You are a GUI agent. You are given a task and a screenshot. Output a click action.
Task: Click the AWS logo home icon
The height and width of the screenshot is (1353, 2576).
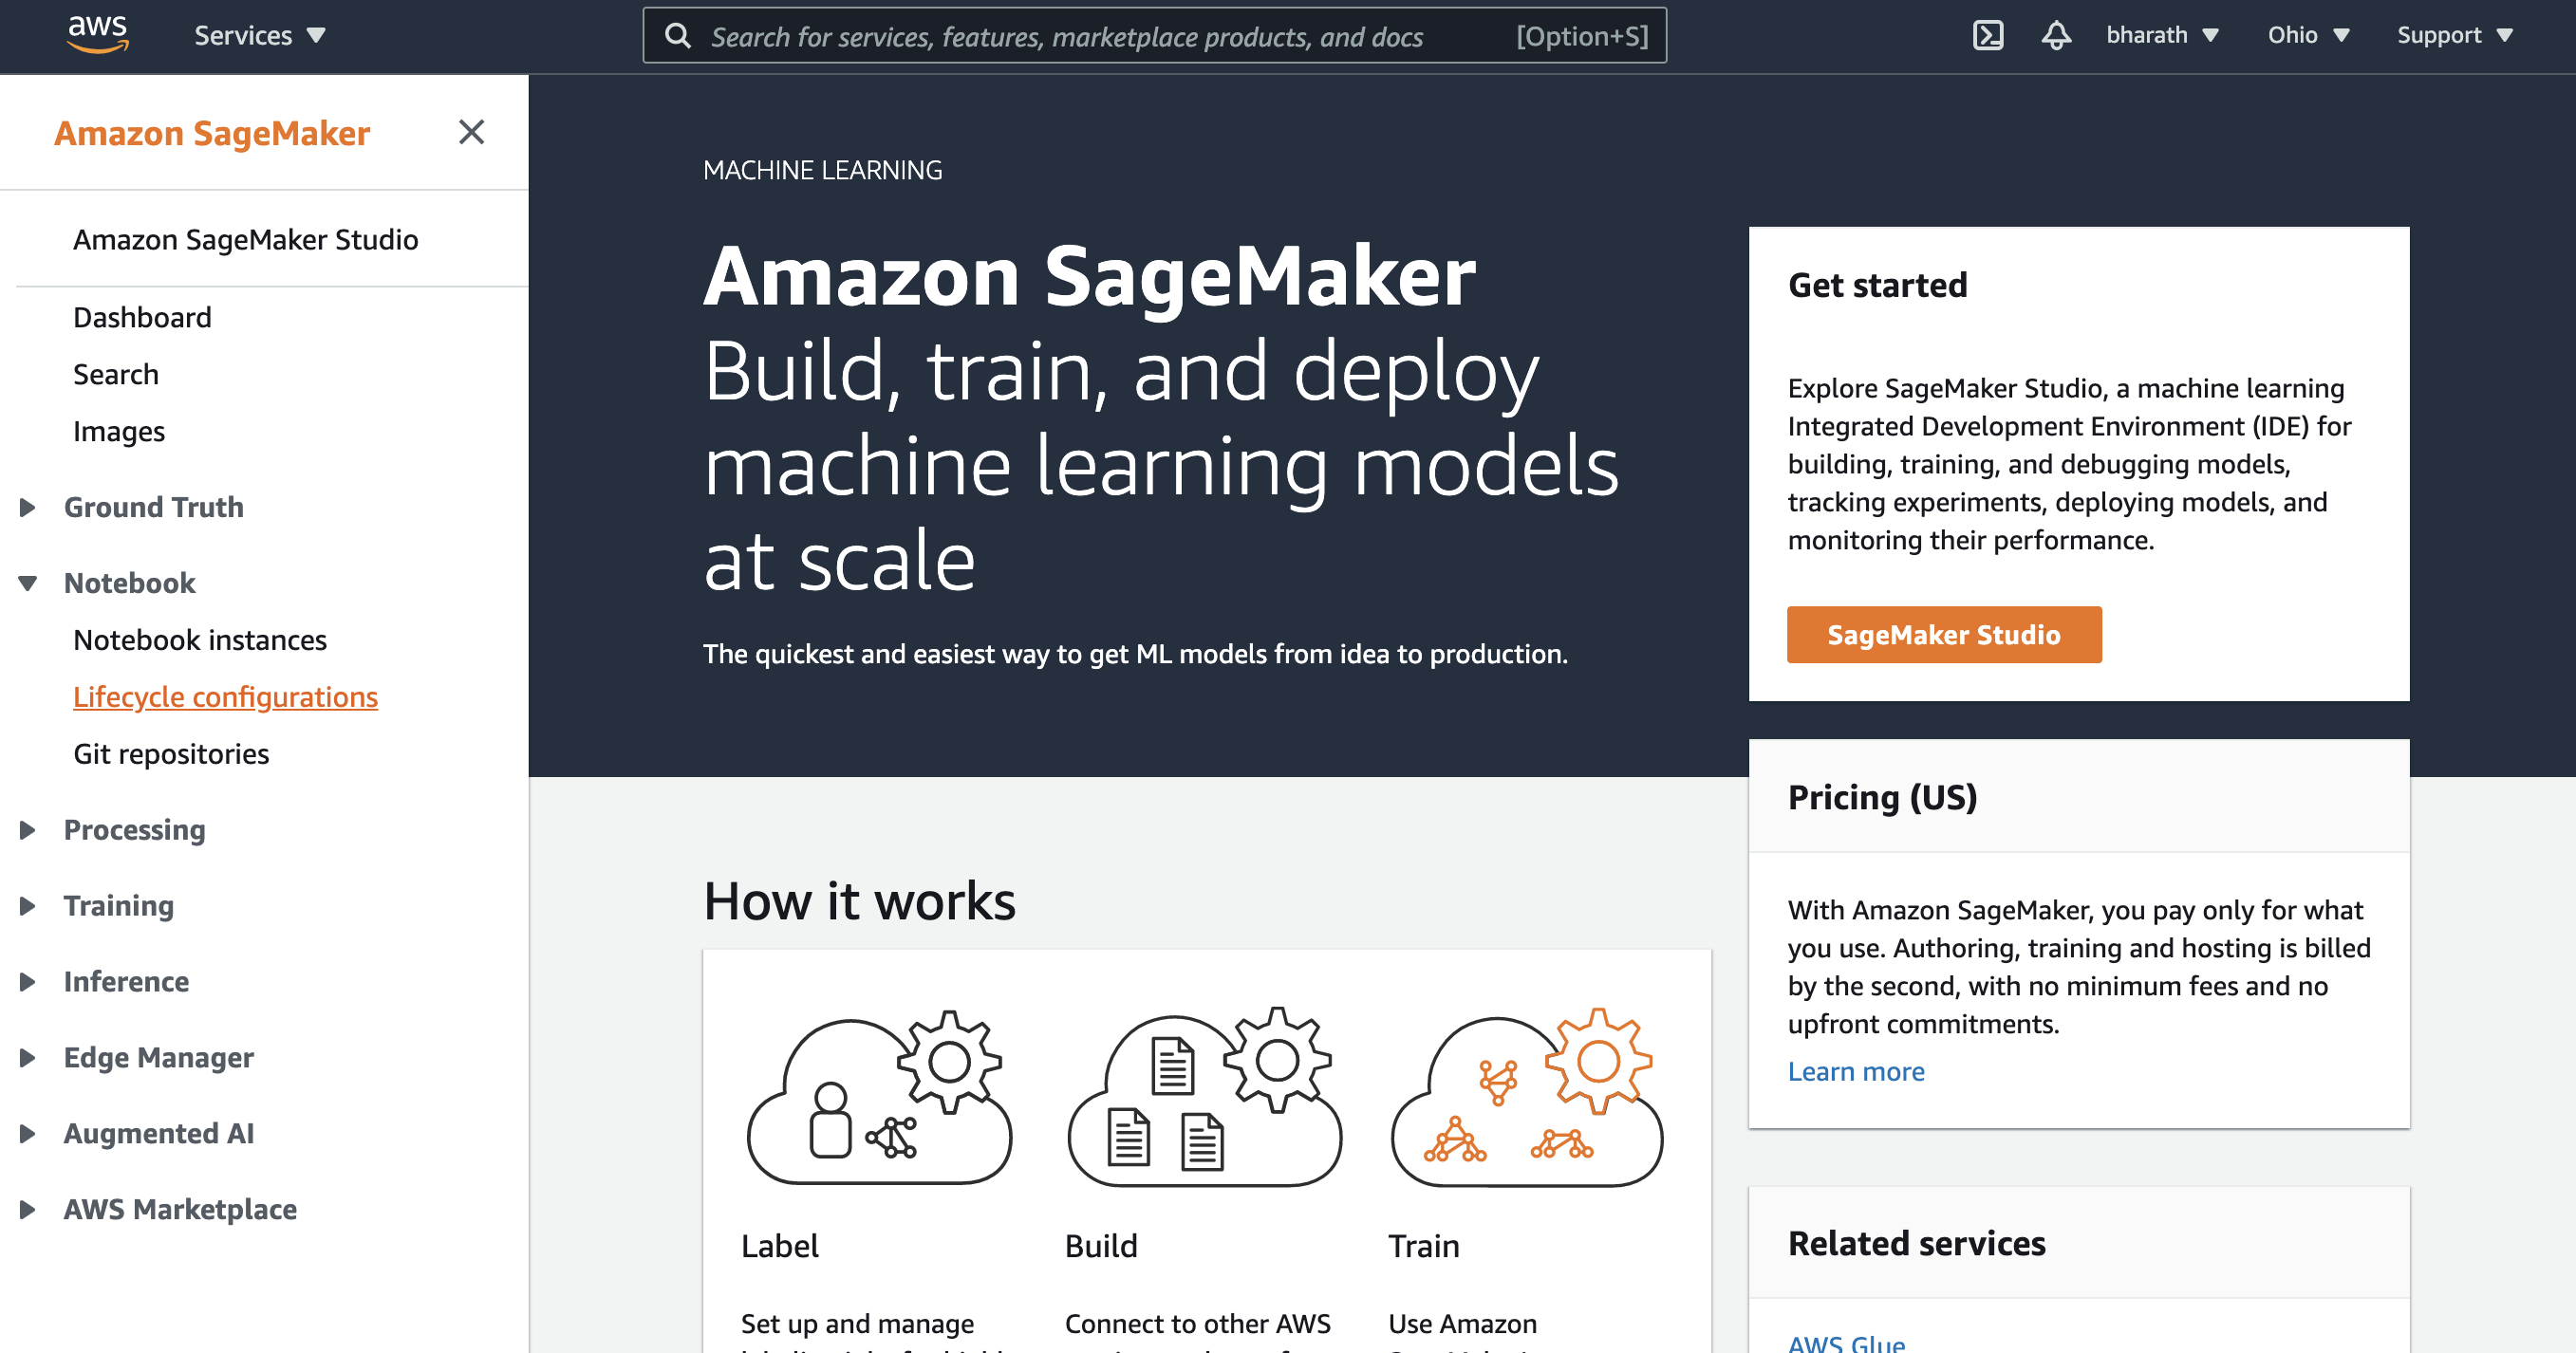coord(97,35)
